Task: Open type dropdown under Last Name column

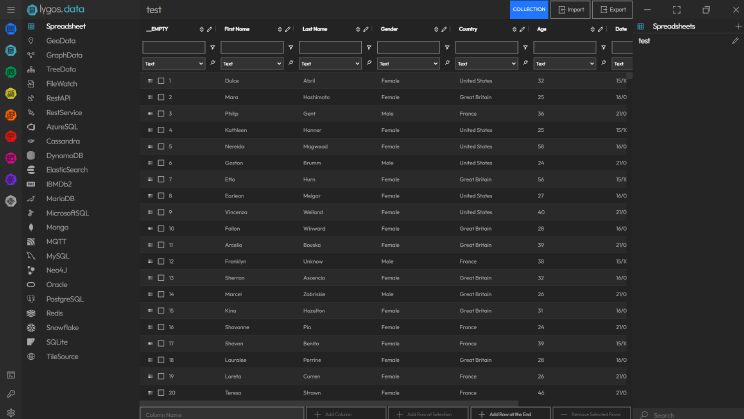Action: tap(330, 64)
